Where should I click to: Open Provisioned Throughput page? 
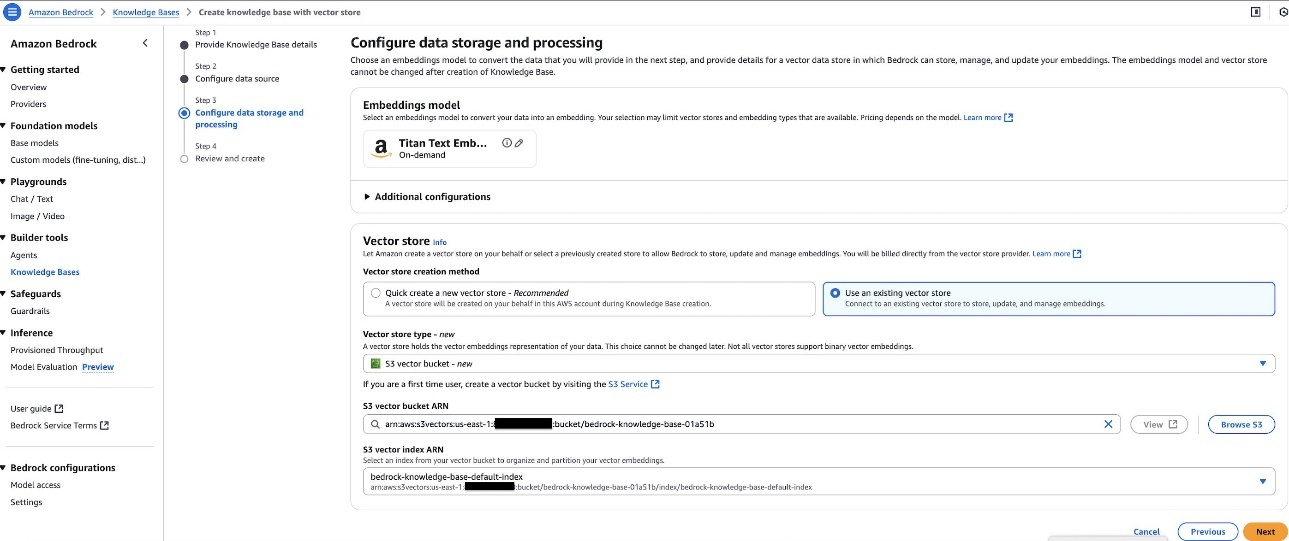coord(57,350)
